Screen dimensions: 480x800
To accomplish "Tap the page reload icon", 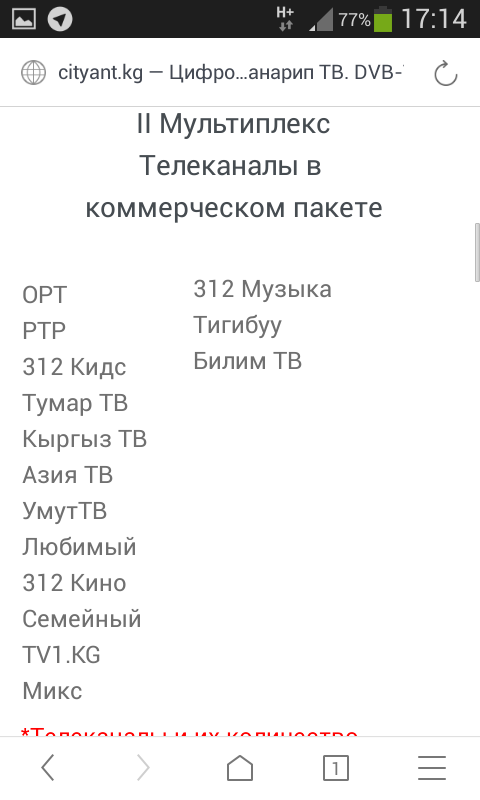I will 445,73.
